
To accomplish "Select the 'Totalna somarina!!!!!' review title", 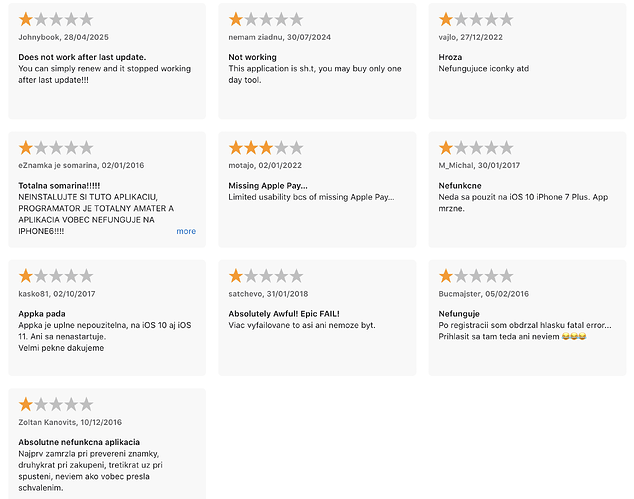I will point(59,186).
